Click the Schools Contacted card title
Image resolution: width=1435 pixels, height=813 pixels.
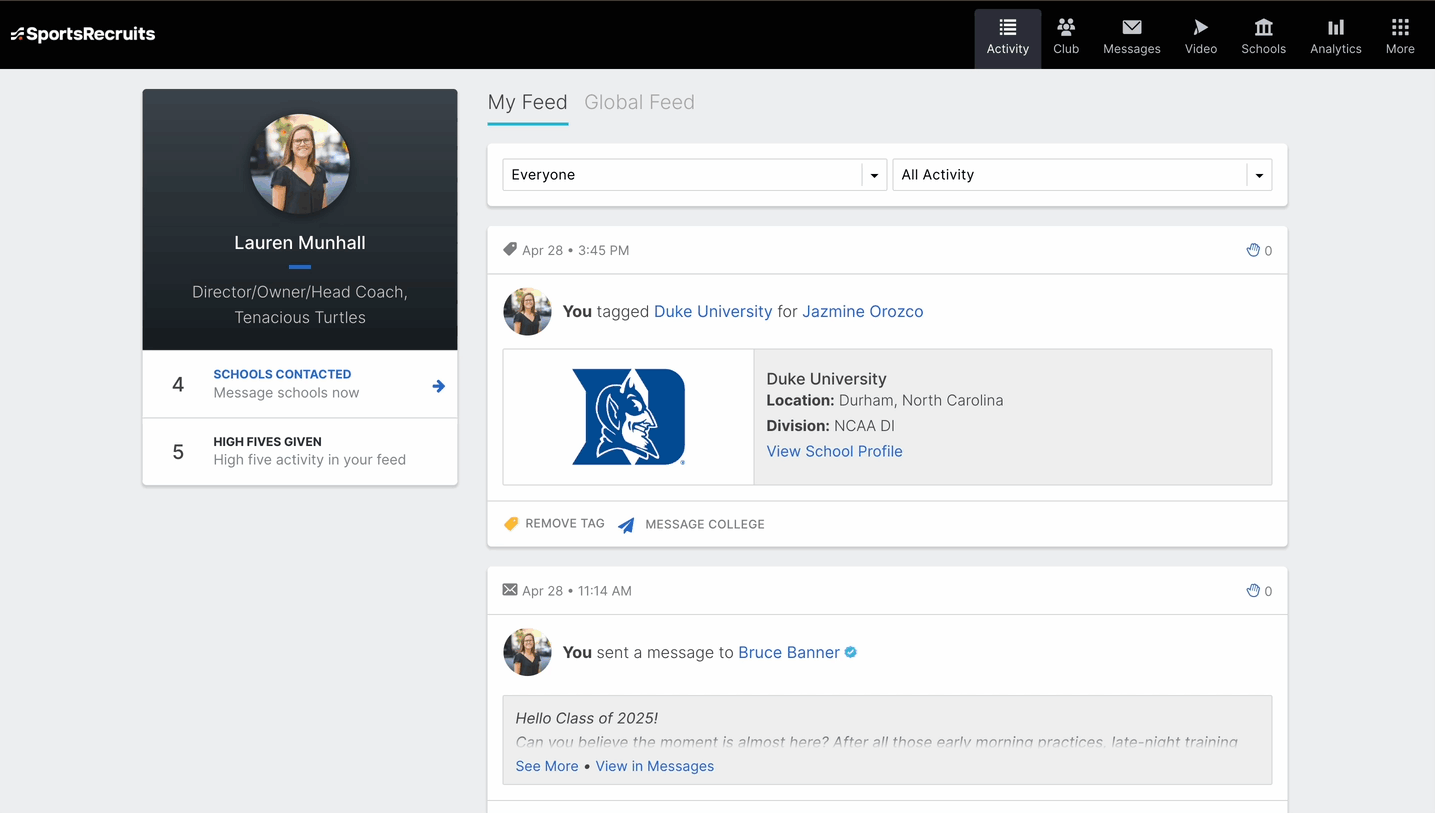tap(282, 374)
